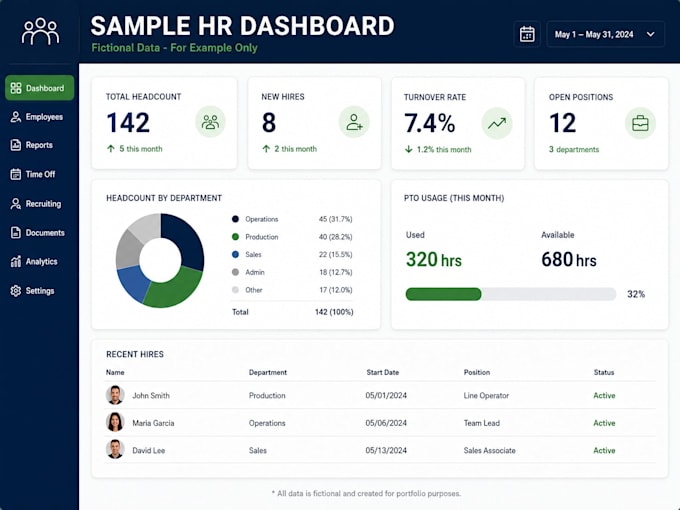Click the Time Off calendar icon
This screenshot has height=510, width=680.
point(16,174)
